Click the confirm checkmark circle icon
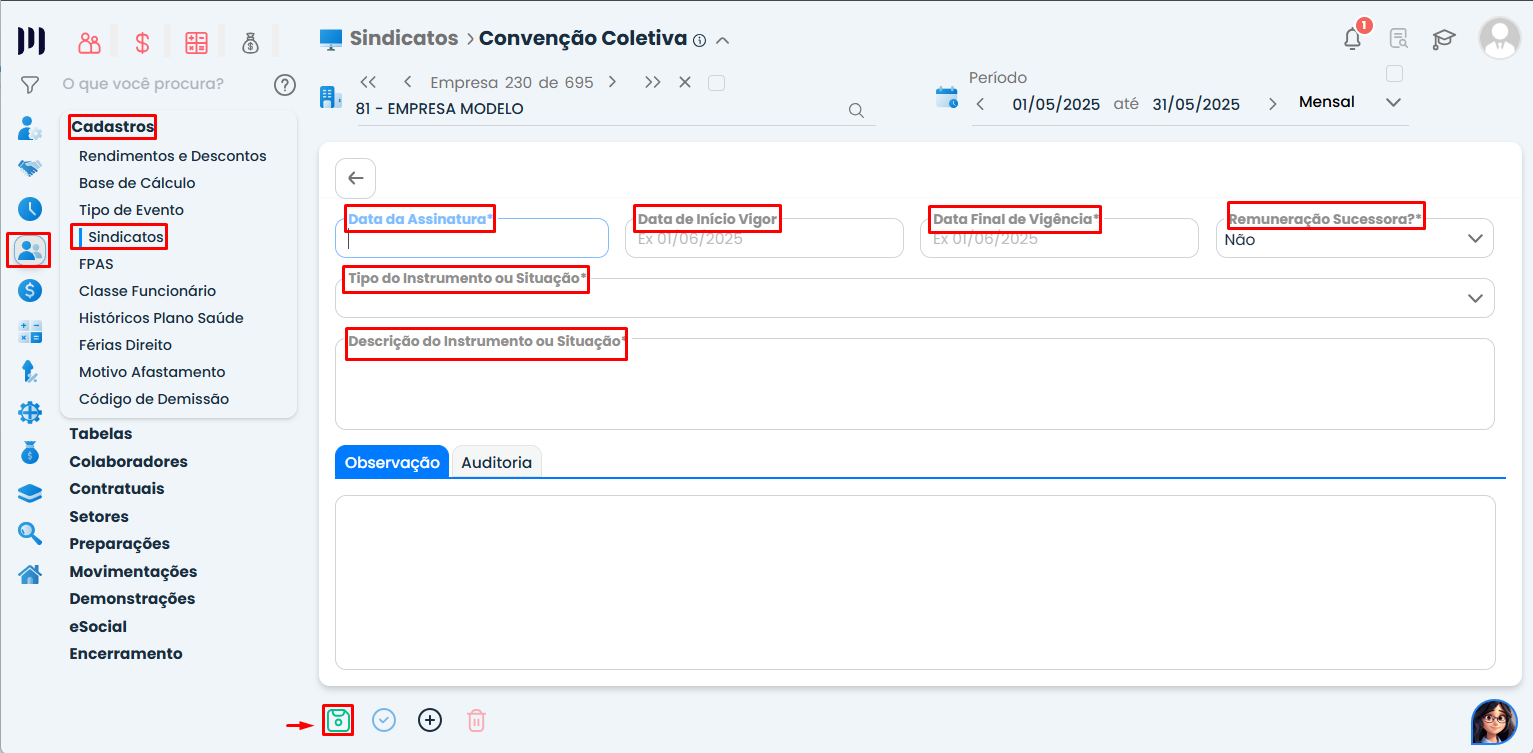 [x=384, y=720]
